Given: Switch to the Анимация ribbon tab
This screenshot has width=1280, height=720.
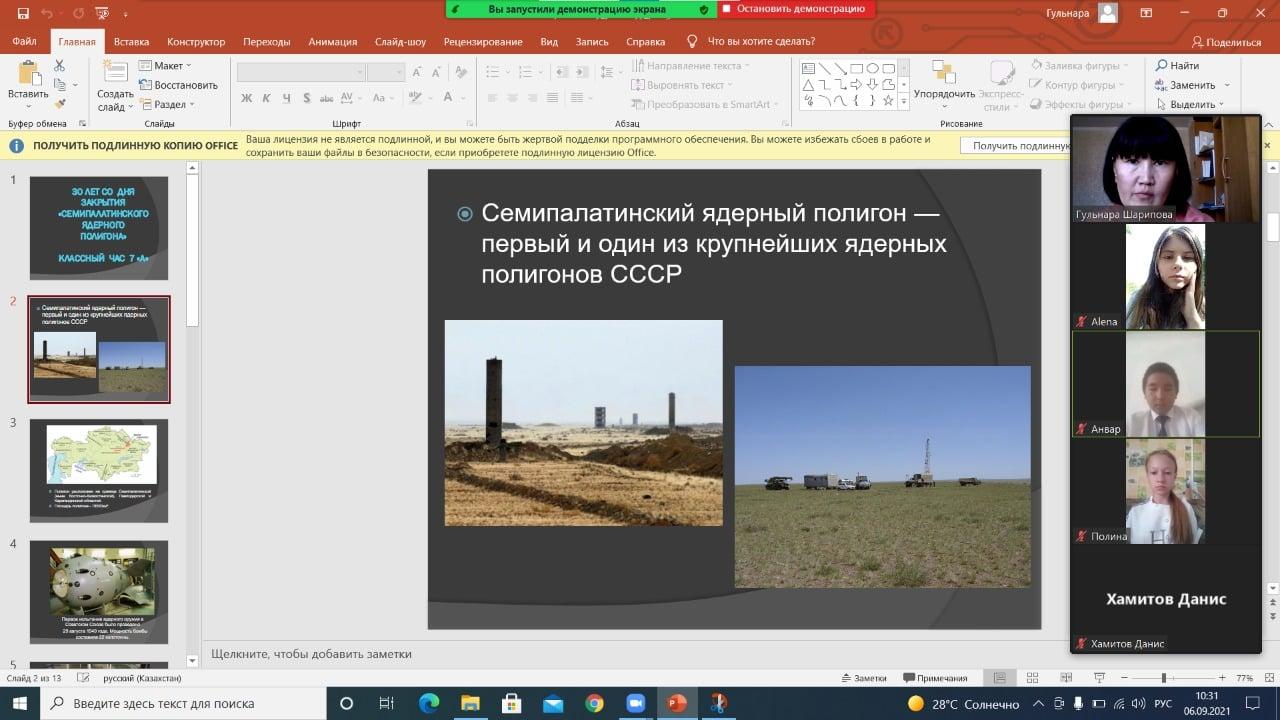Looking at the screenshot, I should pos(332,42).
